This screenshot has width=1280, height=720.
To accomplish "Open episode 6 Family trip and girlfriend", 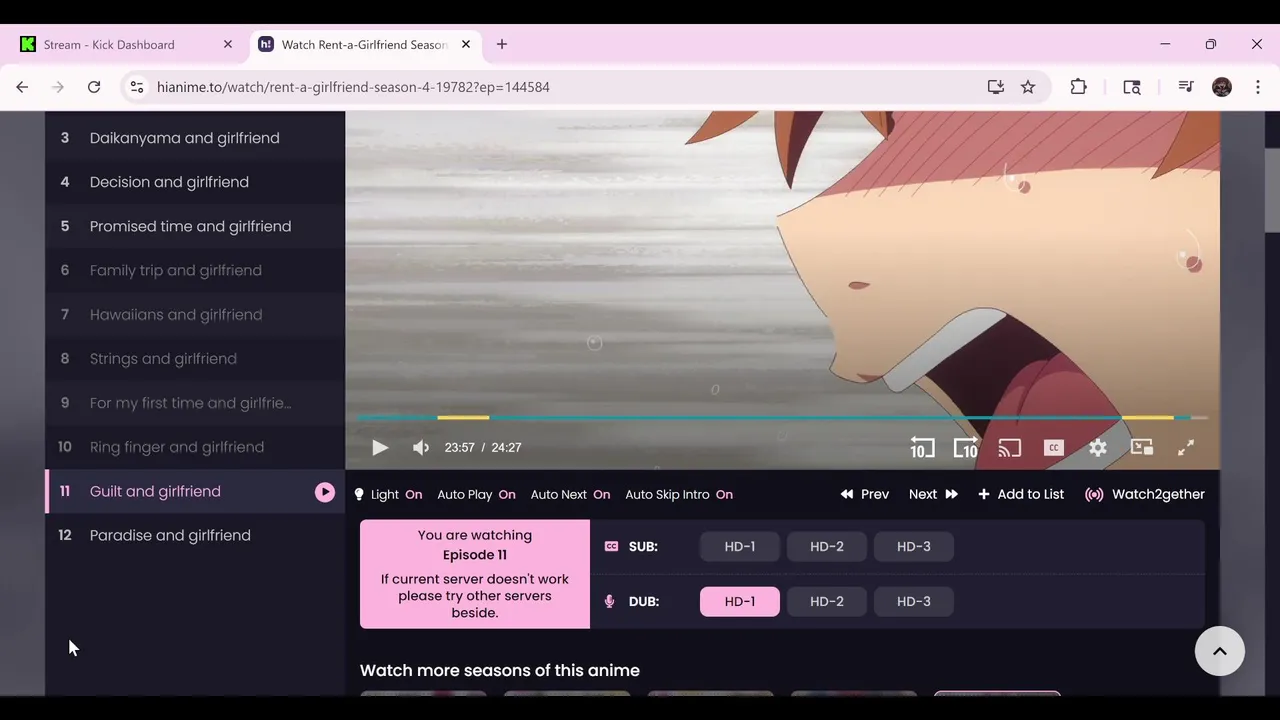I will tap(195, 270).
